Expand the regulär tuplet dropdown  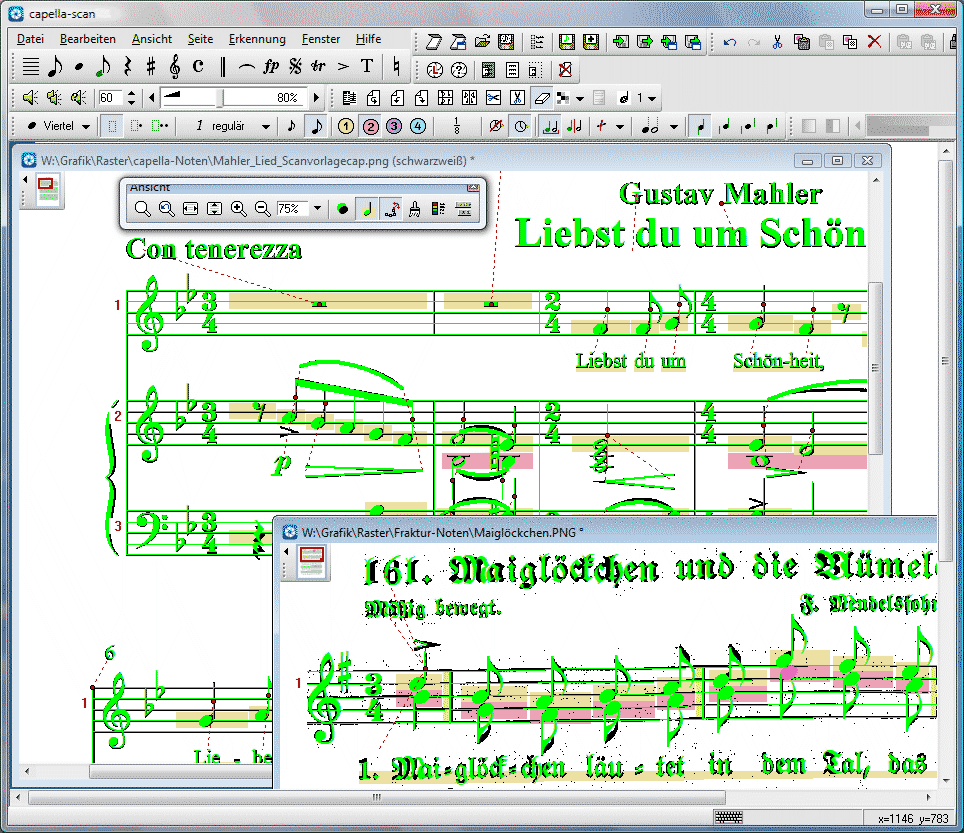tap(266, 127)
